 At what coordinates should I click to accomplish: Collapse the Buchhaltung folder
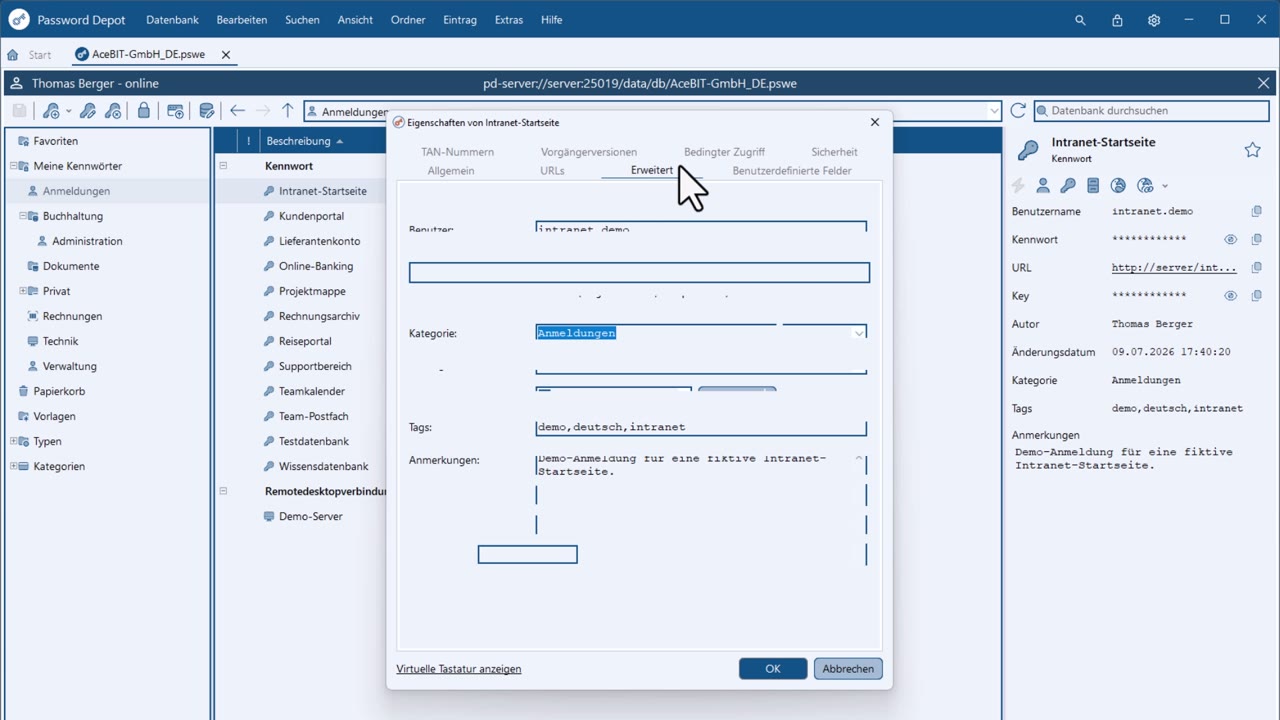[x=23, y=216]
